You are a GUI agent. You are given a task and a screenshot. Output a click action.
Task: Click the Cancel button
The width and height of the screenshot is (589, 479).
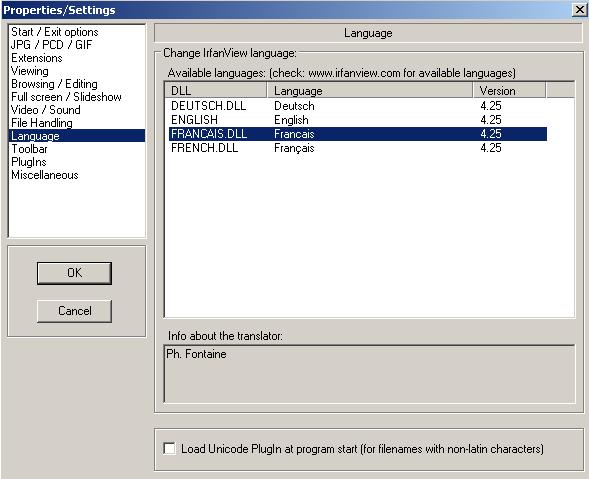(74, 311)
